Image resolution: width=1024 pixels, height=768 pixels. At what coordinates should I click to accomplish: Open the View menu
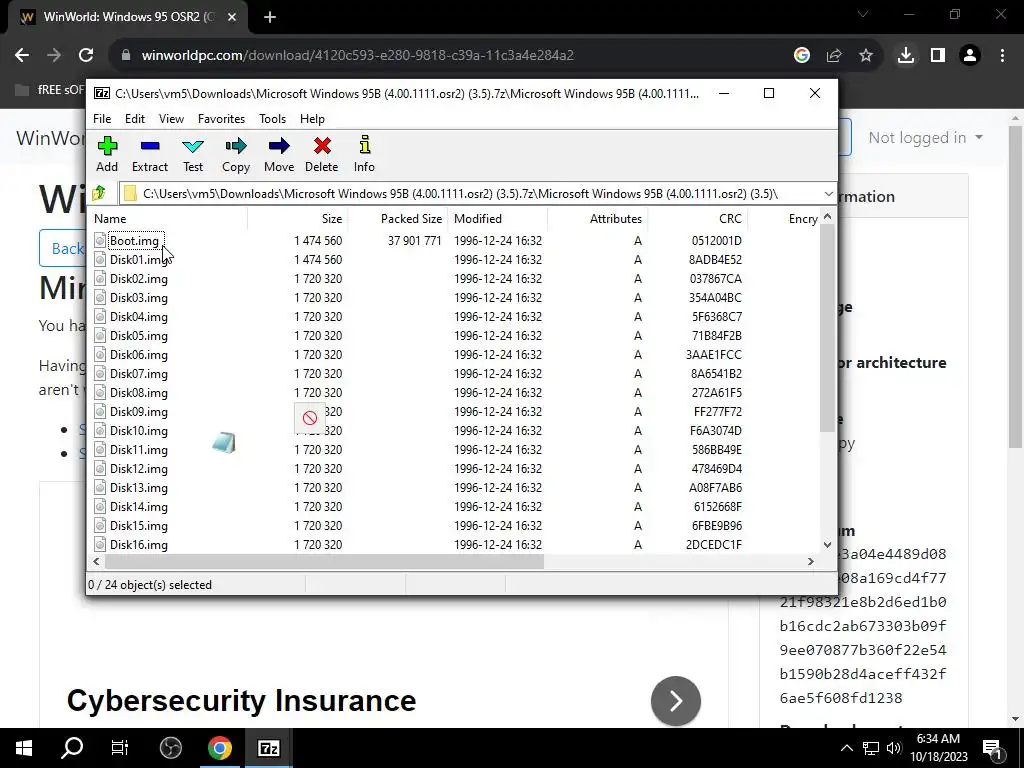pyautogui.click(x=171, y=119)
